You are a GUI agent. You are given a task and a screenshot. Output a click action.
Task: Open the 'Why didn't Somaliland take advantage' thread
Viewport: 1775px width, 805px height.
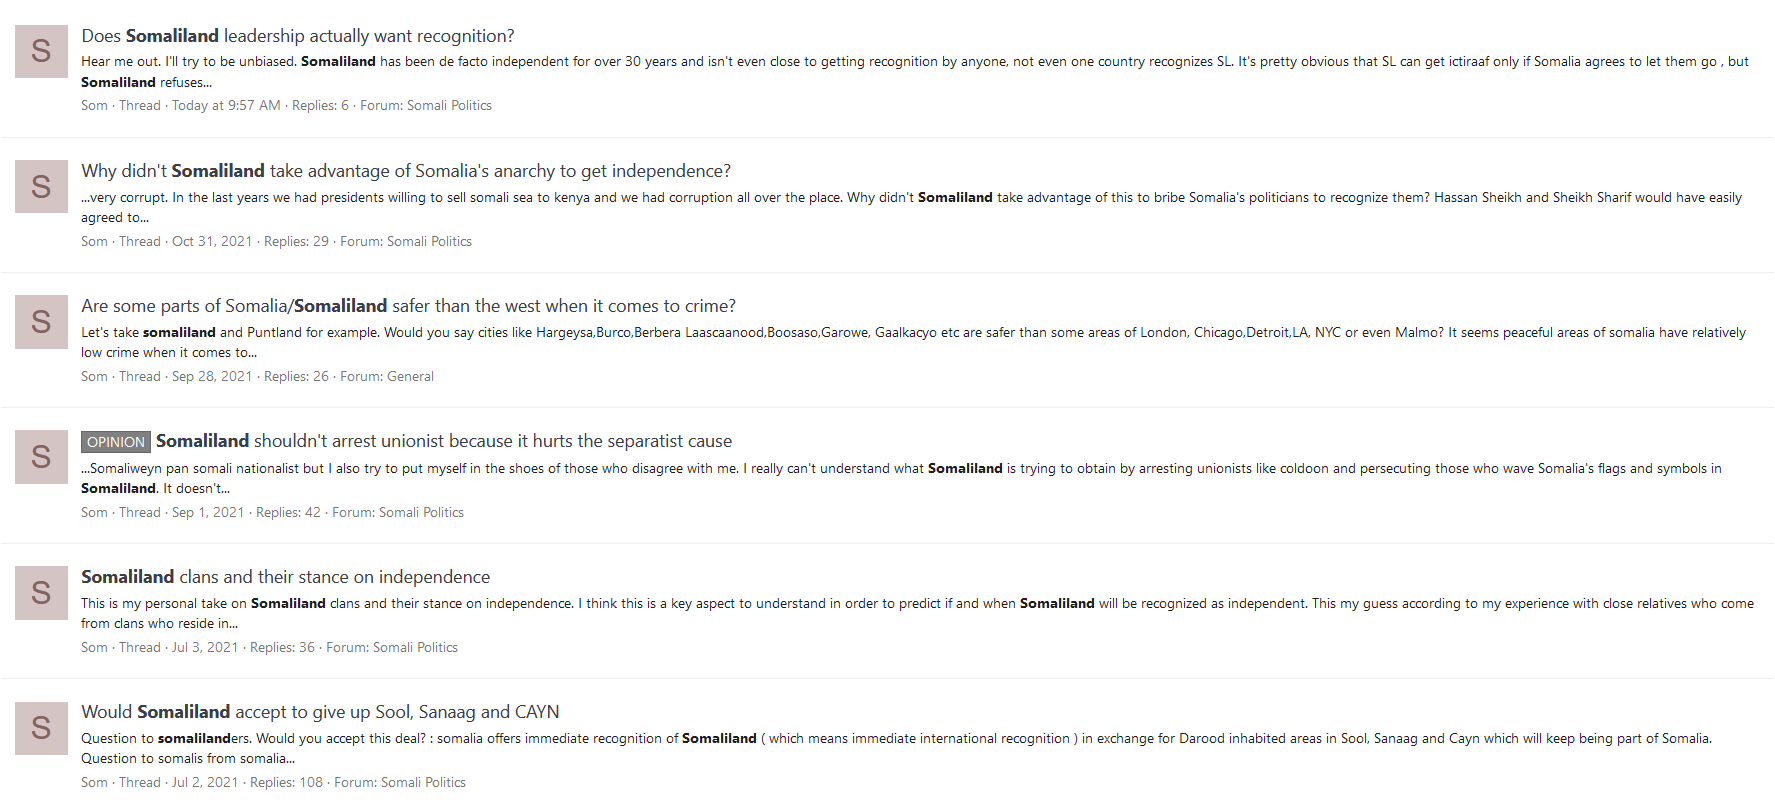pyautogui.click(x=406, y=171)
